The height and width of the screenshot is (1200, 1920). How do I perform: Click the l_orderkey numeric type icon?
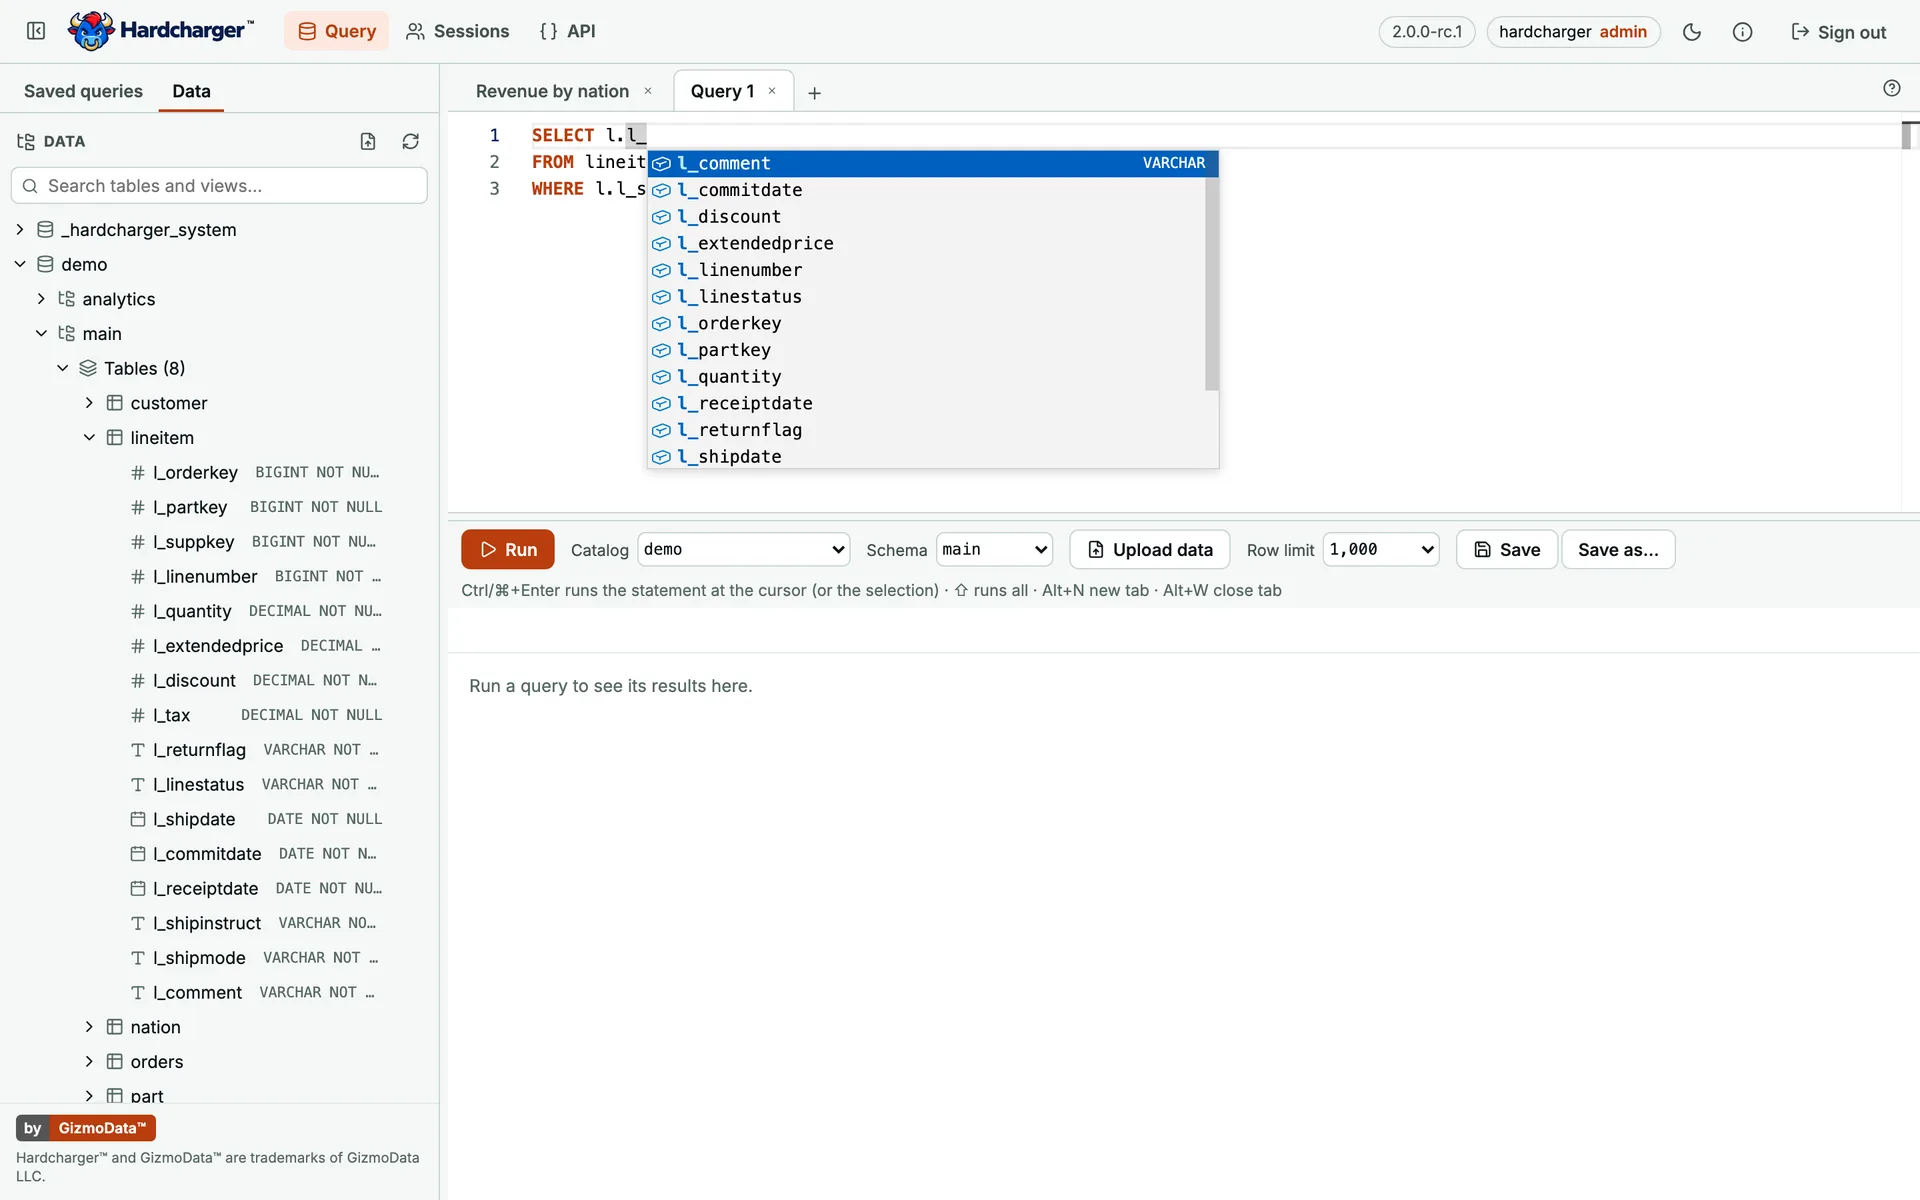(x=138, y=473)
